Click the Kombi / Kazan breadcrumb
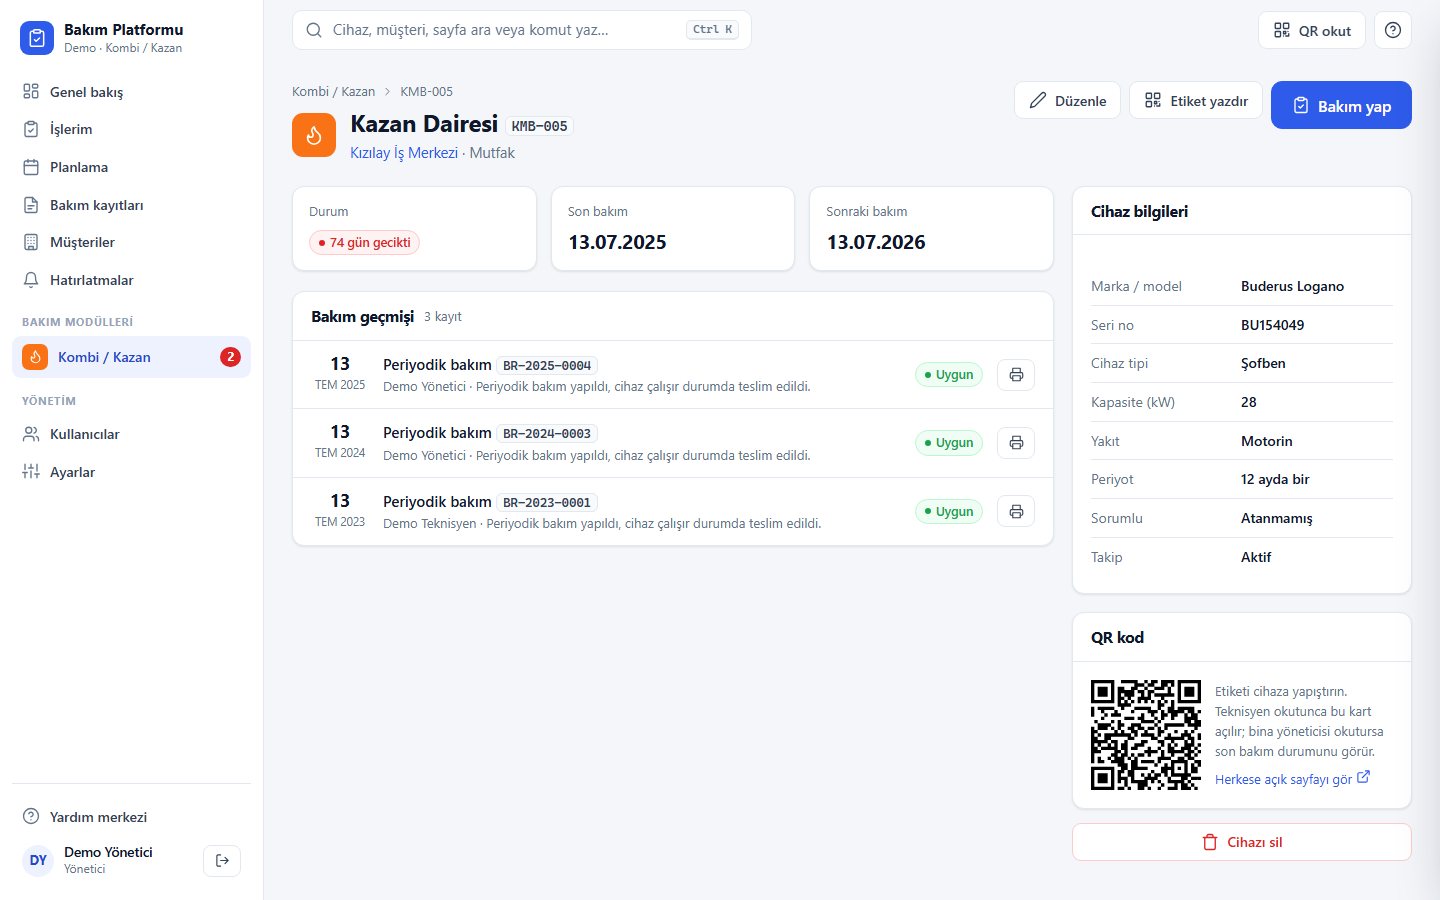The width and height of the screenshot is (1440, 900). click(334, 91)
